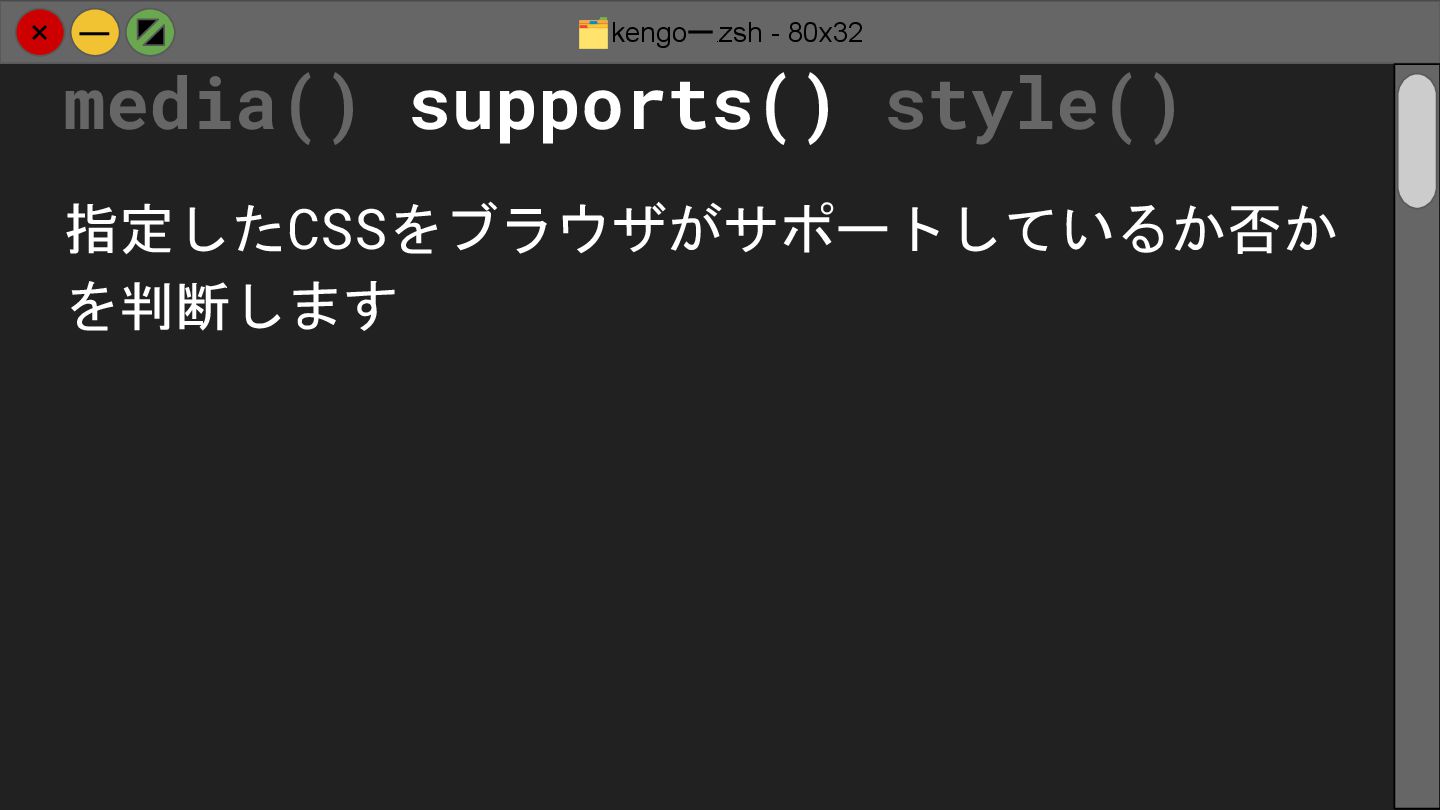The image size is (1440, 810).
Task: Click the folder icon in title bar
Action: 593,33
